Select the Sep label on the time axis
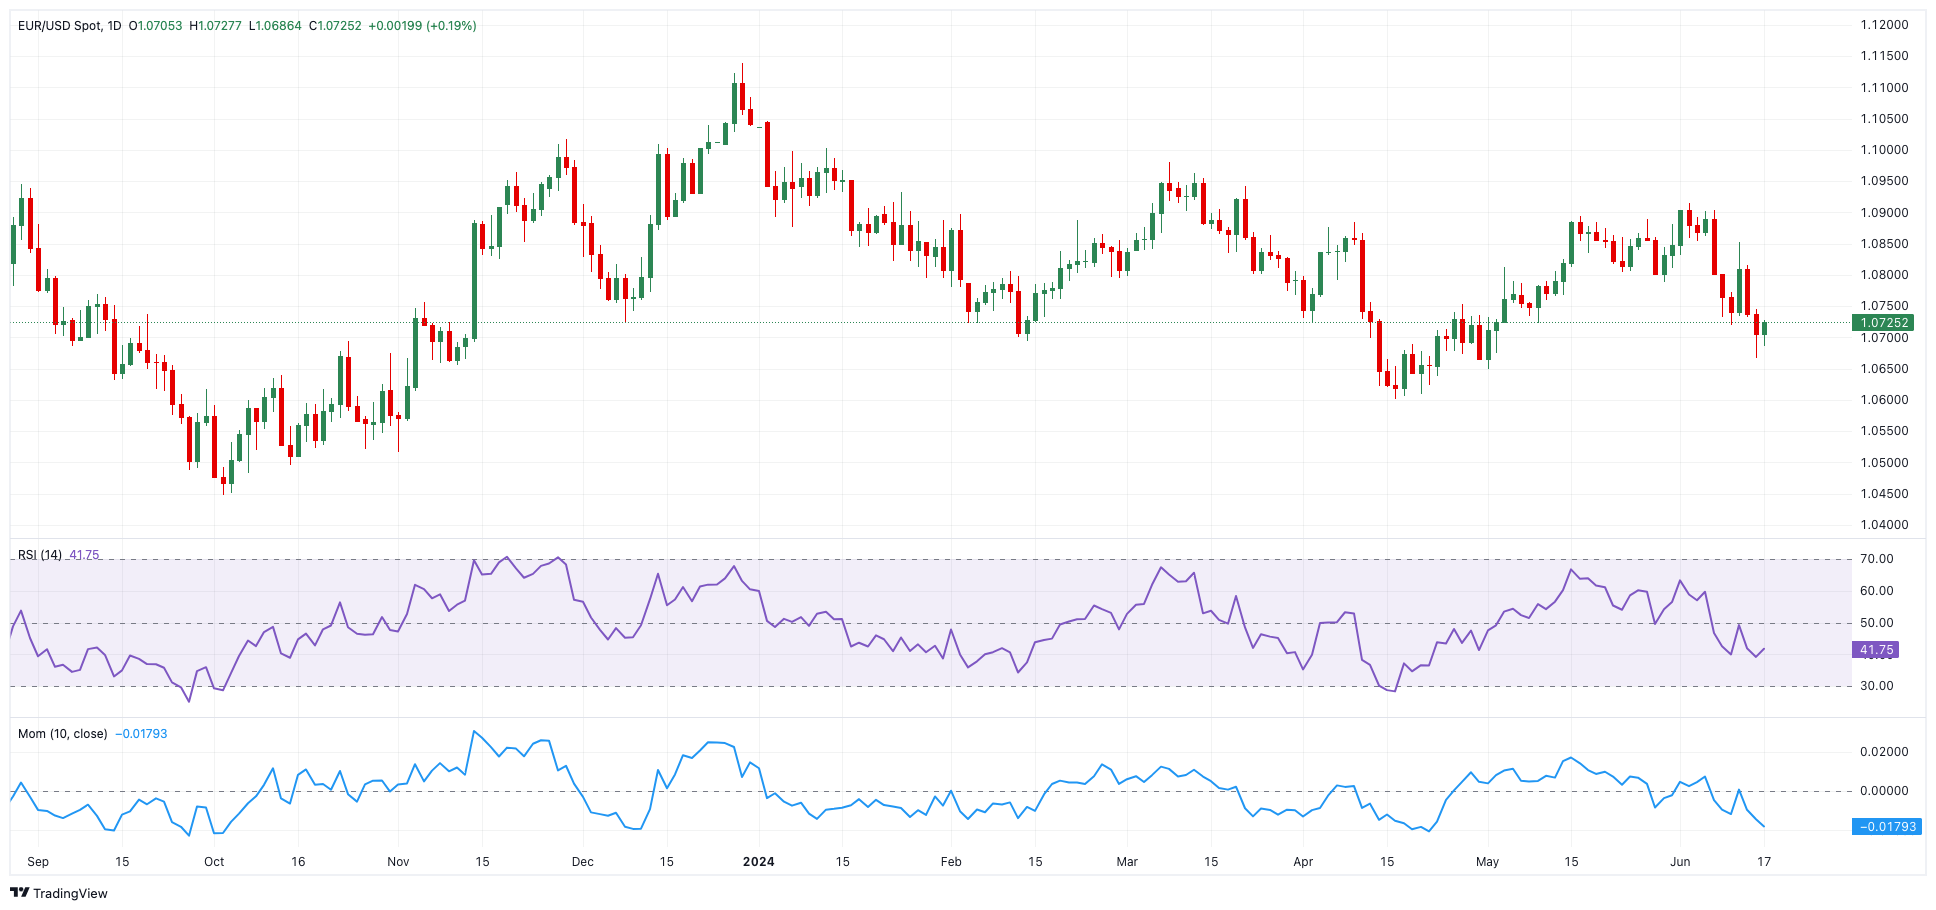 click(38, 862)
